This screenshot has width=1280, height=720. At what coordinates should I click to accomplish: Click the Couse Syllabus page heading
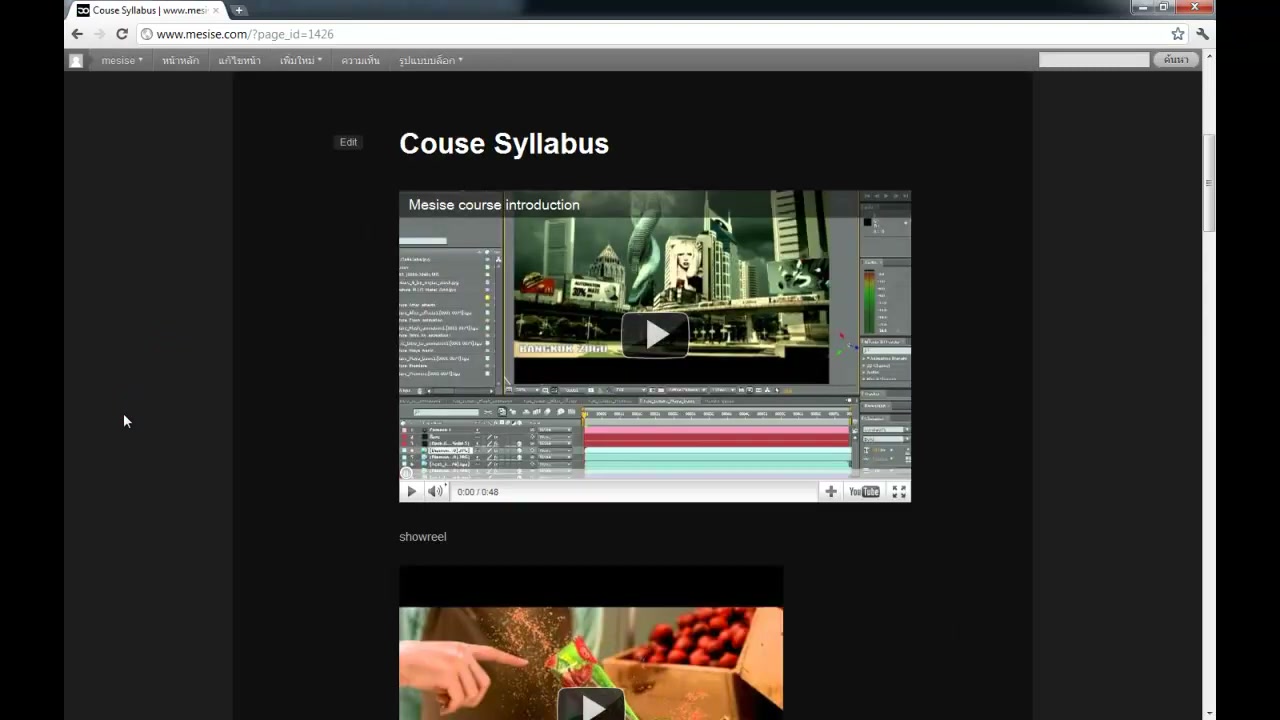pos(504,143)
